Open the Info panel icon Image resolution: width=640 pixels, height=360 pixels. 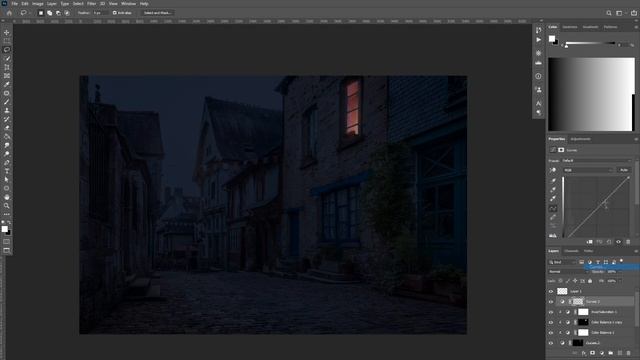click(x=538, y=76)
